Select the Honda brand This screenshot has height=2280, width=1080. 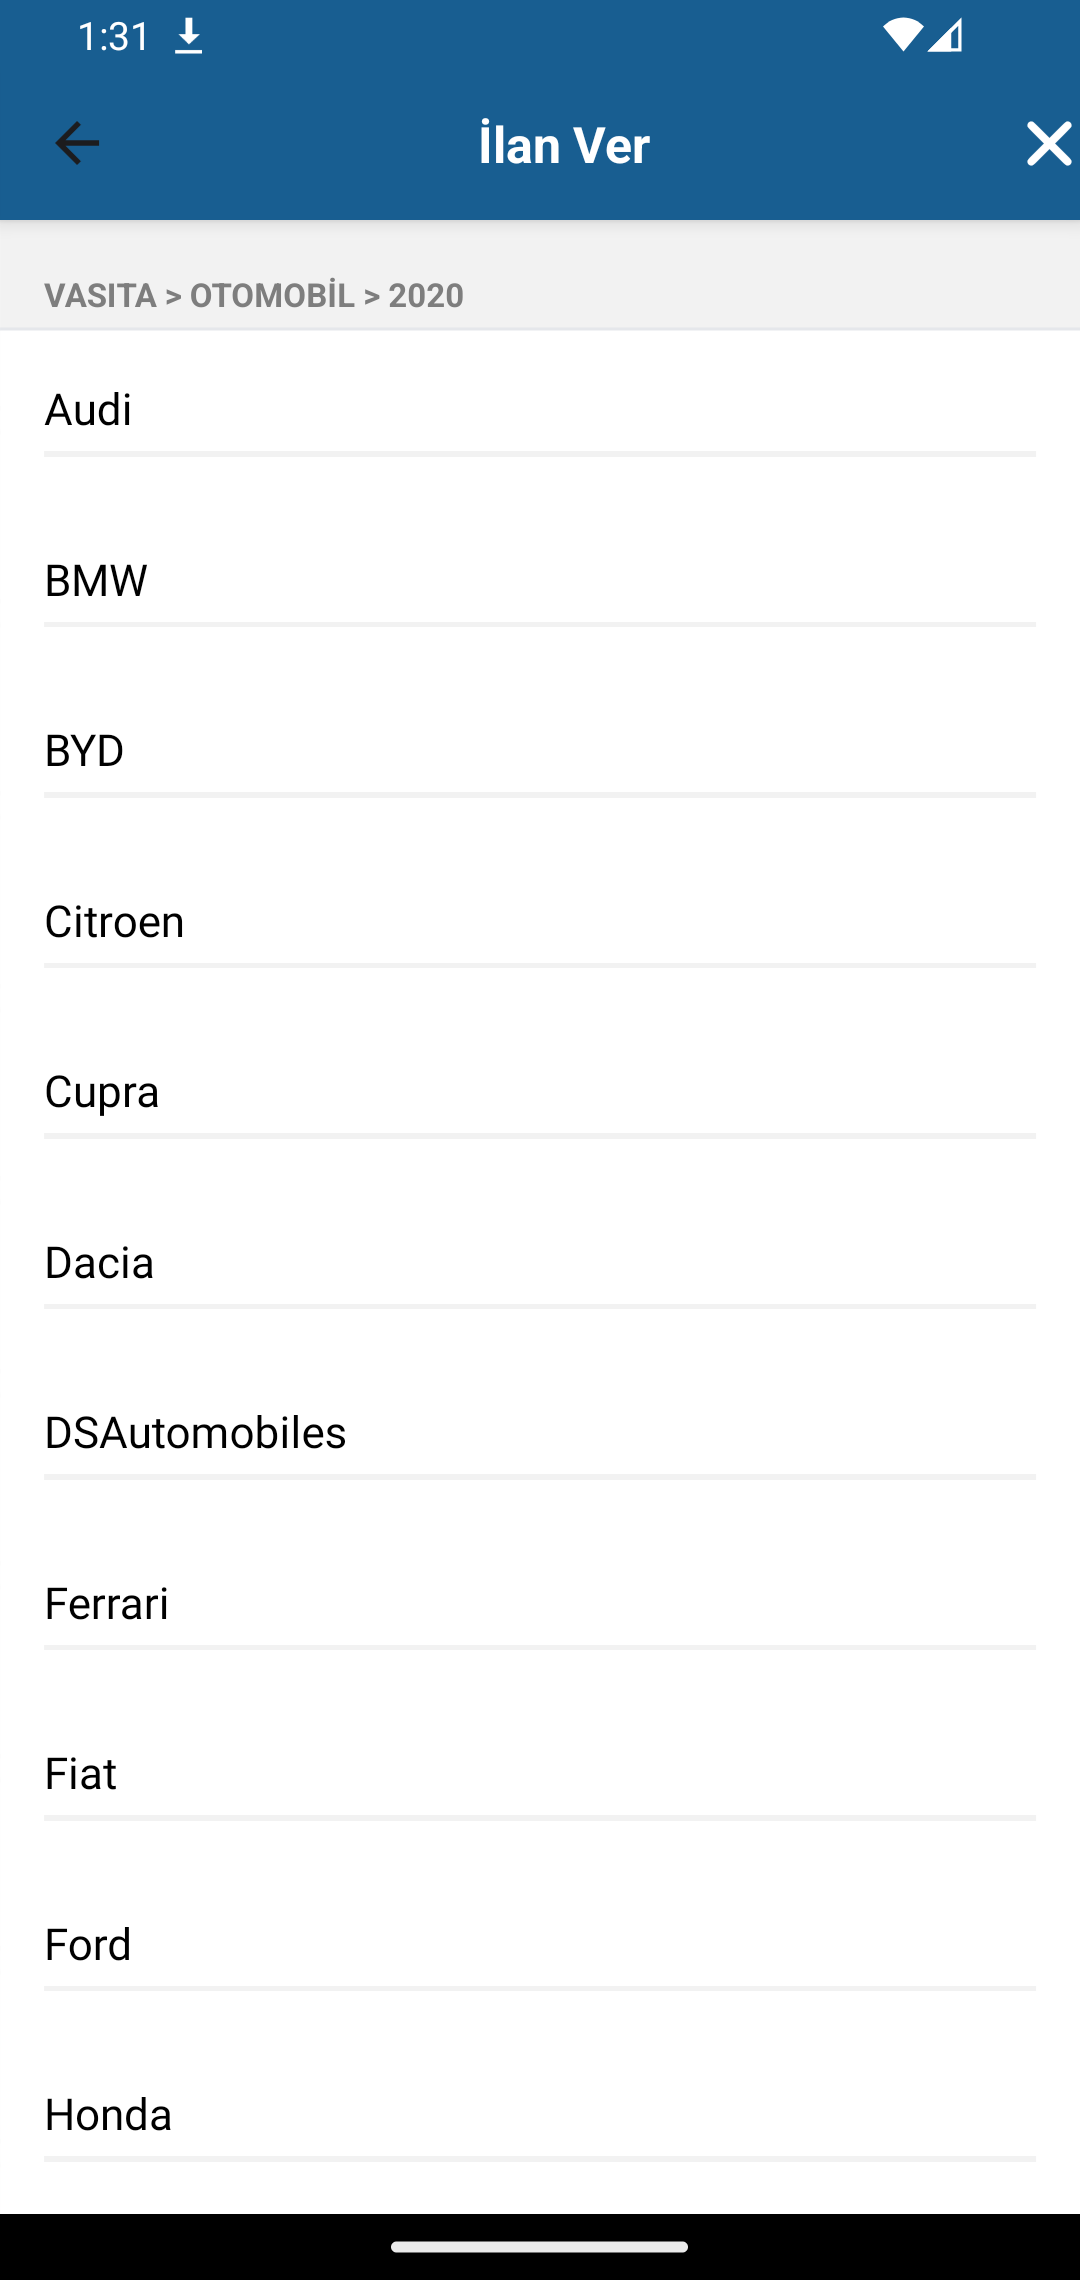(540, 2115)
